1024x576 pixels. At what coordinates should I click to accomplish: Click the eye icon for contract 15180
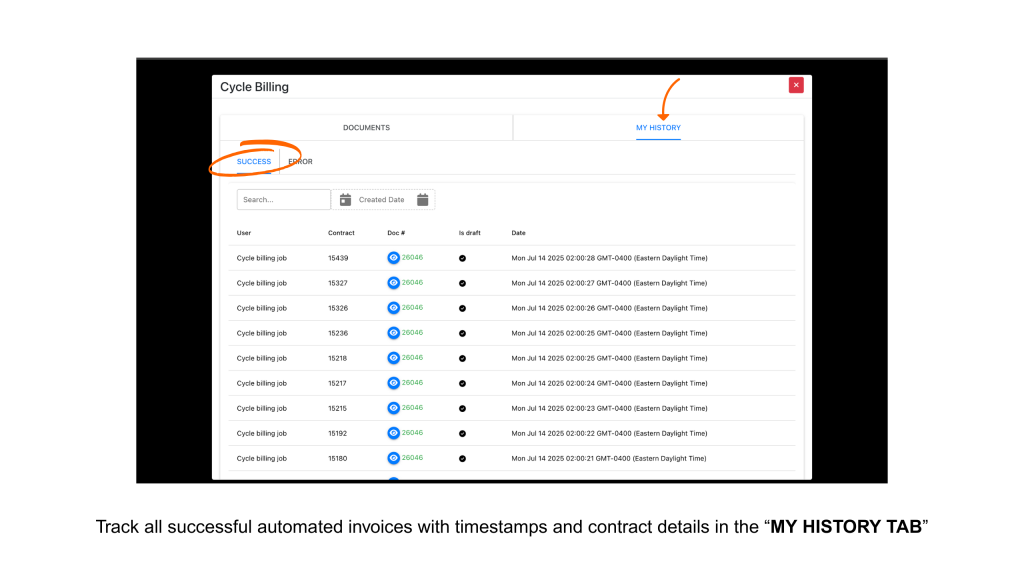click(x=393, y=458)
